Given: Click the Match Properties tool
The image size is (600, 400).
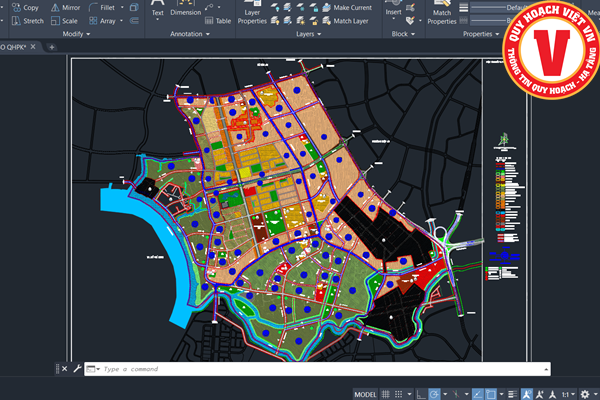Looking at the screenshot, I should (x=442, y=14).
